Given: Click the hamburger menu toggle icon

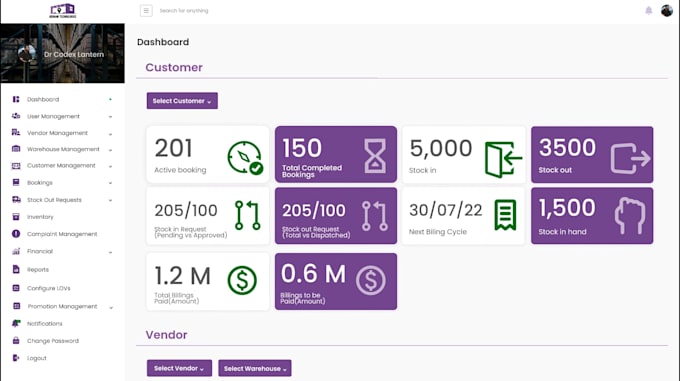Looking at the screenshot, I should point(146,10).
